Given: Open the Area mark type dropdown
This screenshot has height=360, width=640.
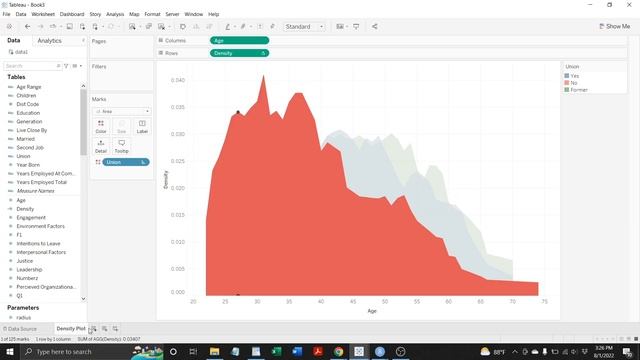Looking at the screenshot, I should pos(122,111).
